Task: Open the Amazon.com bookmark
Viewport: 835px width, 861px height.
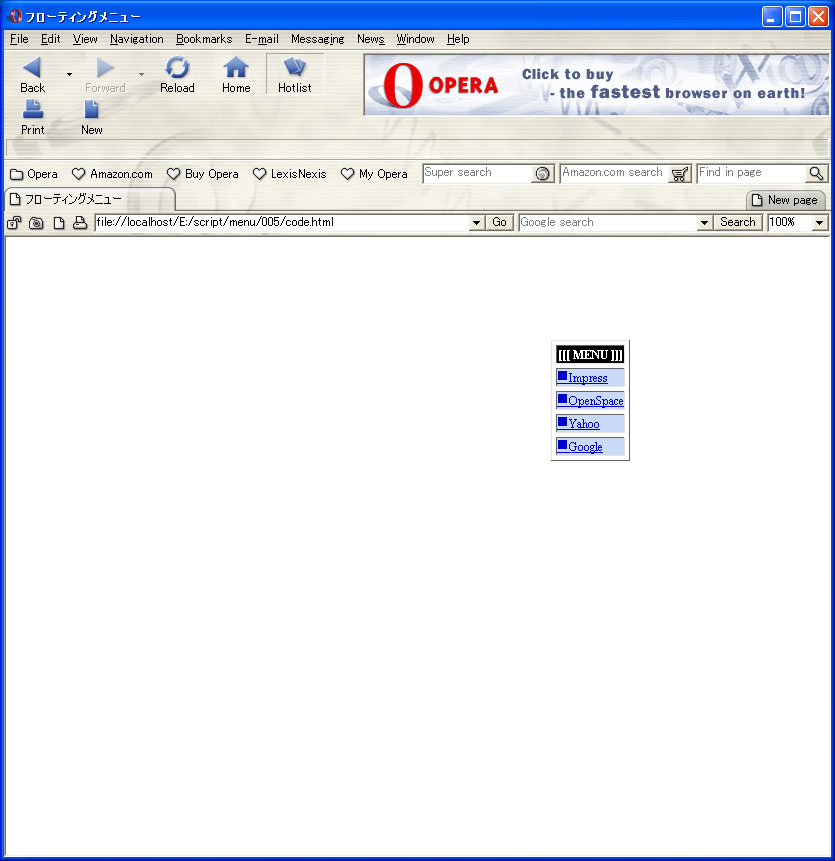Action: [113, 174]
